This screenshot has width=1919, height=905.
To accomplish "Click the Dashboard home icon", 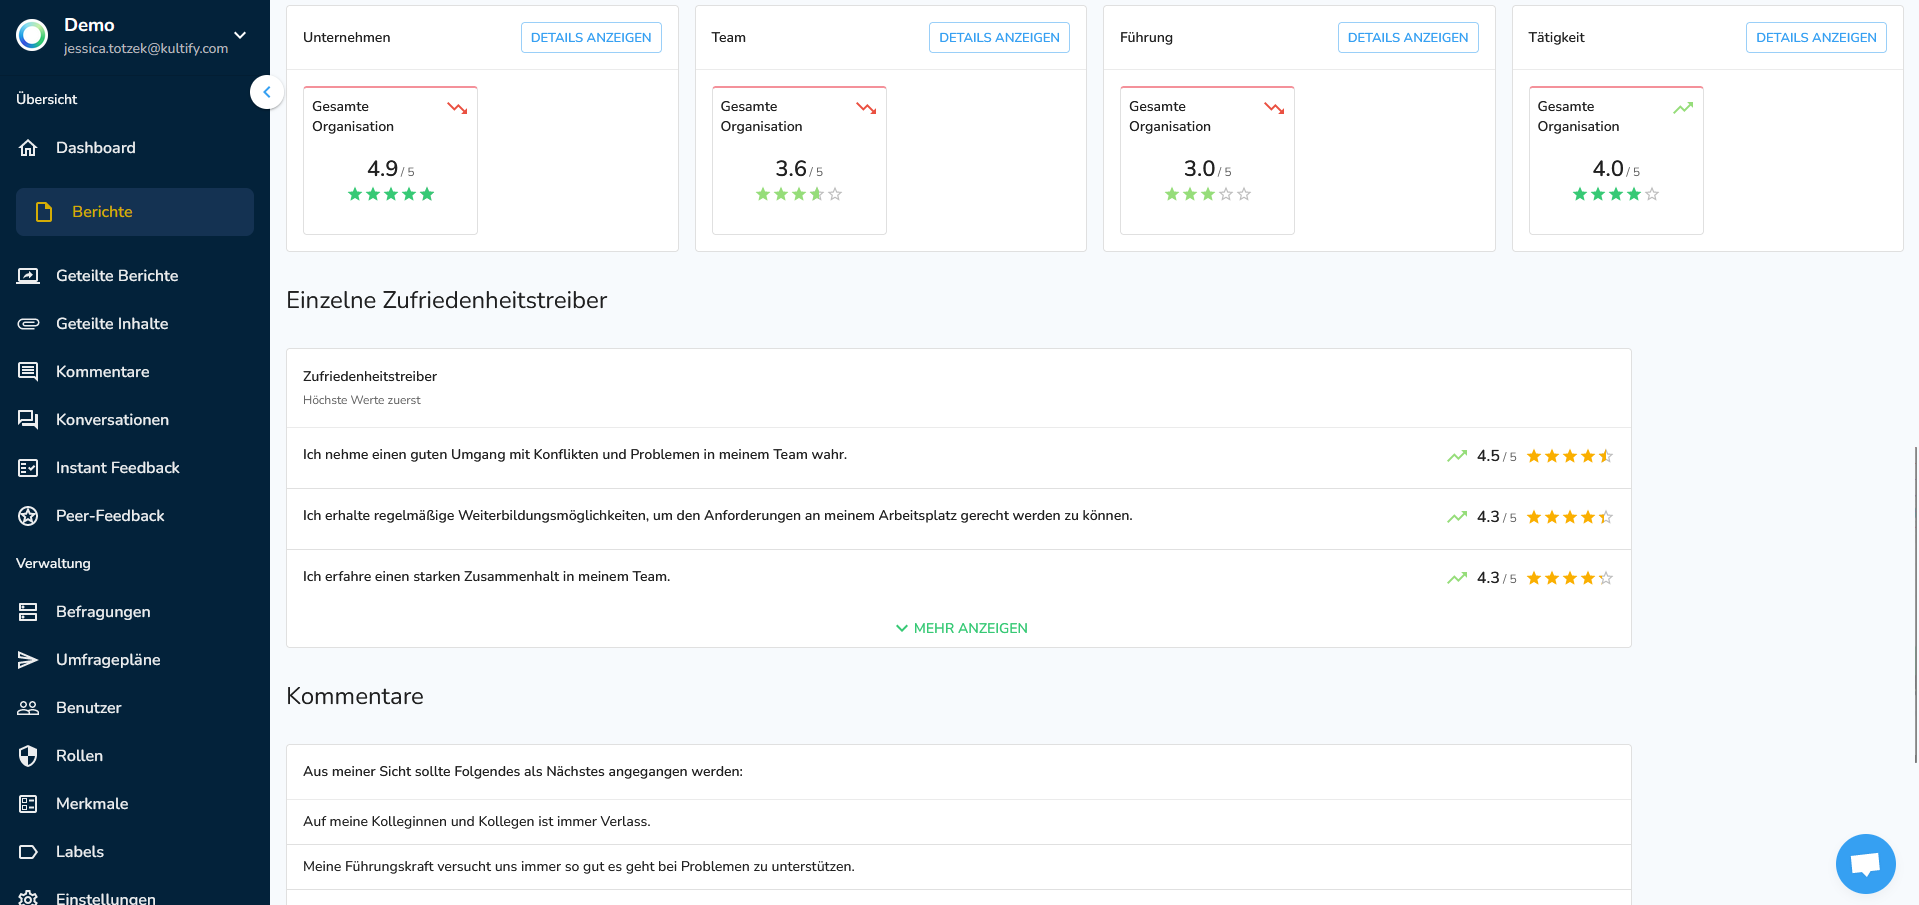I will point(28,148).
